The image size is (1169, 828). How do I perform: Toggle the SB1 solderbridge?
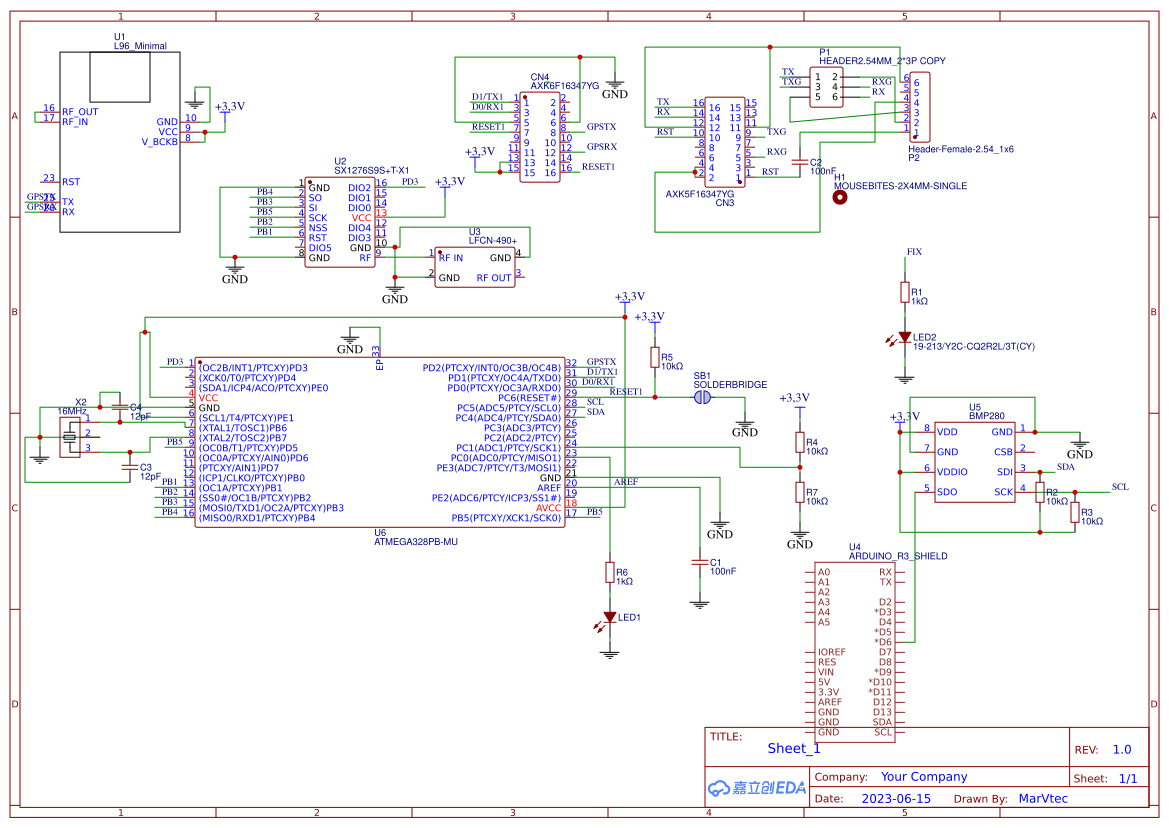tap(703, 397)
